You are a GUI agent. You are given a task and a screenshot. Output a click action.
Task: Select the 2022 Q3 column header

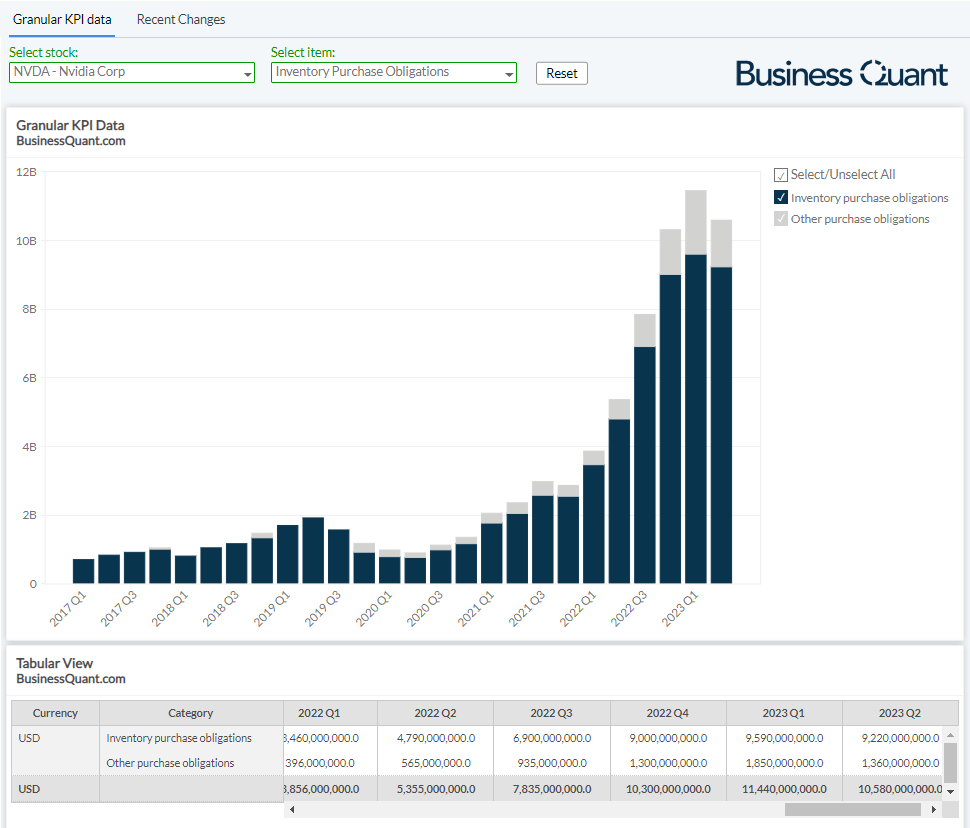pos(552,713)
